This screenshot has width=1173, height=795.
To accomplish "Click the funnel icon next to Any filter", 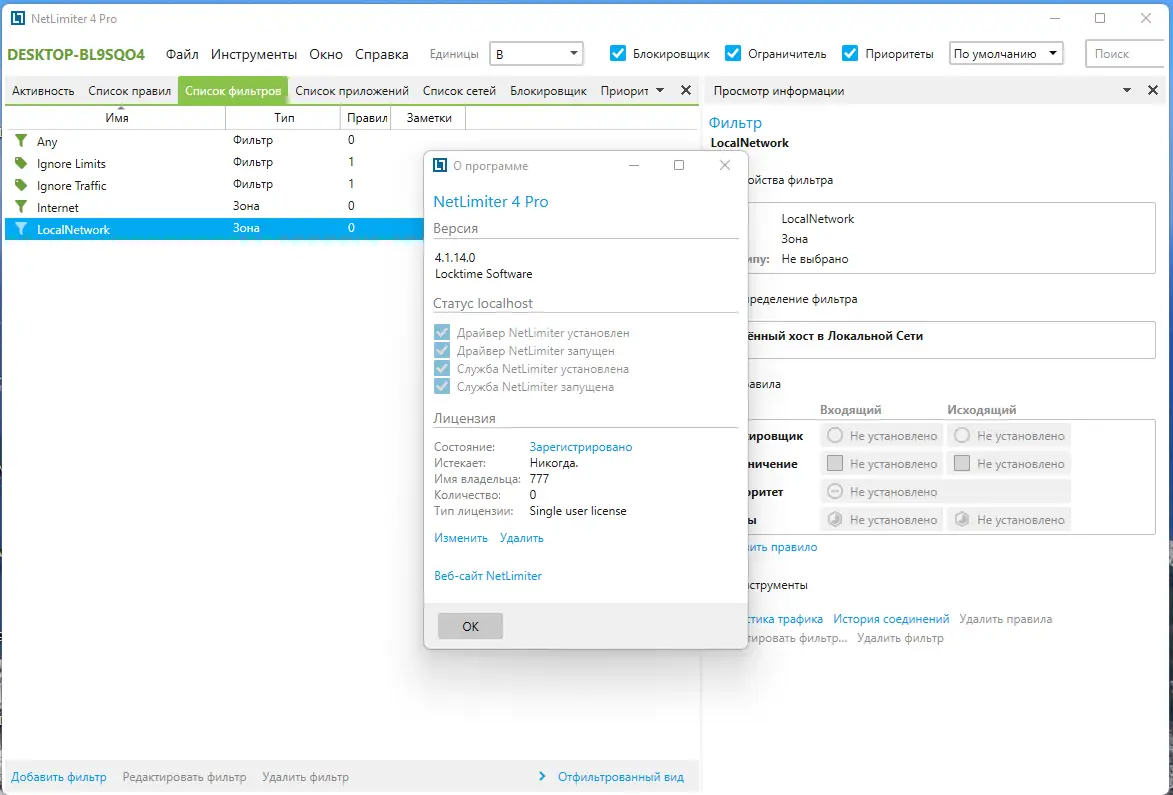I will pyautogui.click(x=21, y=141).
